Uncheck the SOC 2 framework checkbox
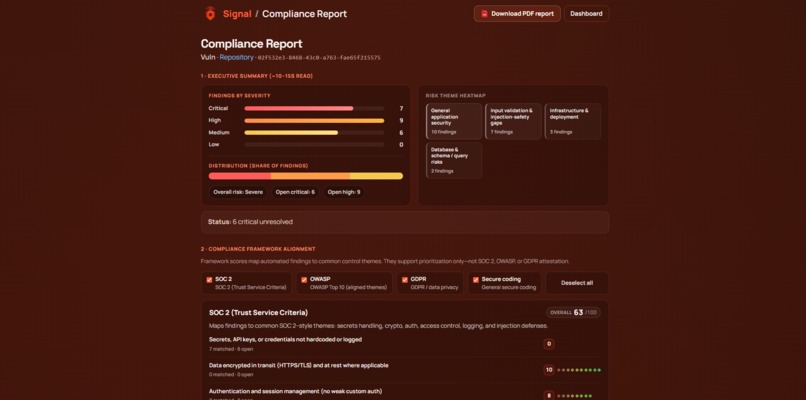806x400 pixels. pos(209,280)
